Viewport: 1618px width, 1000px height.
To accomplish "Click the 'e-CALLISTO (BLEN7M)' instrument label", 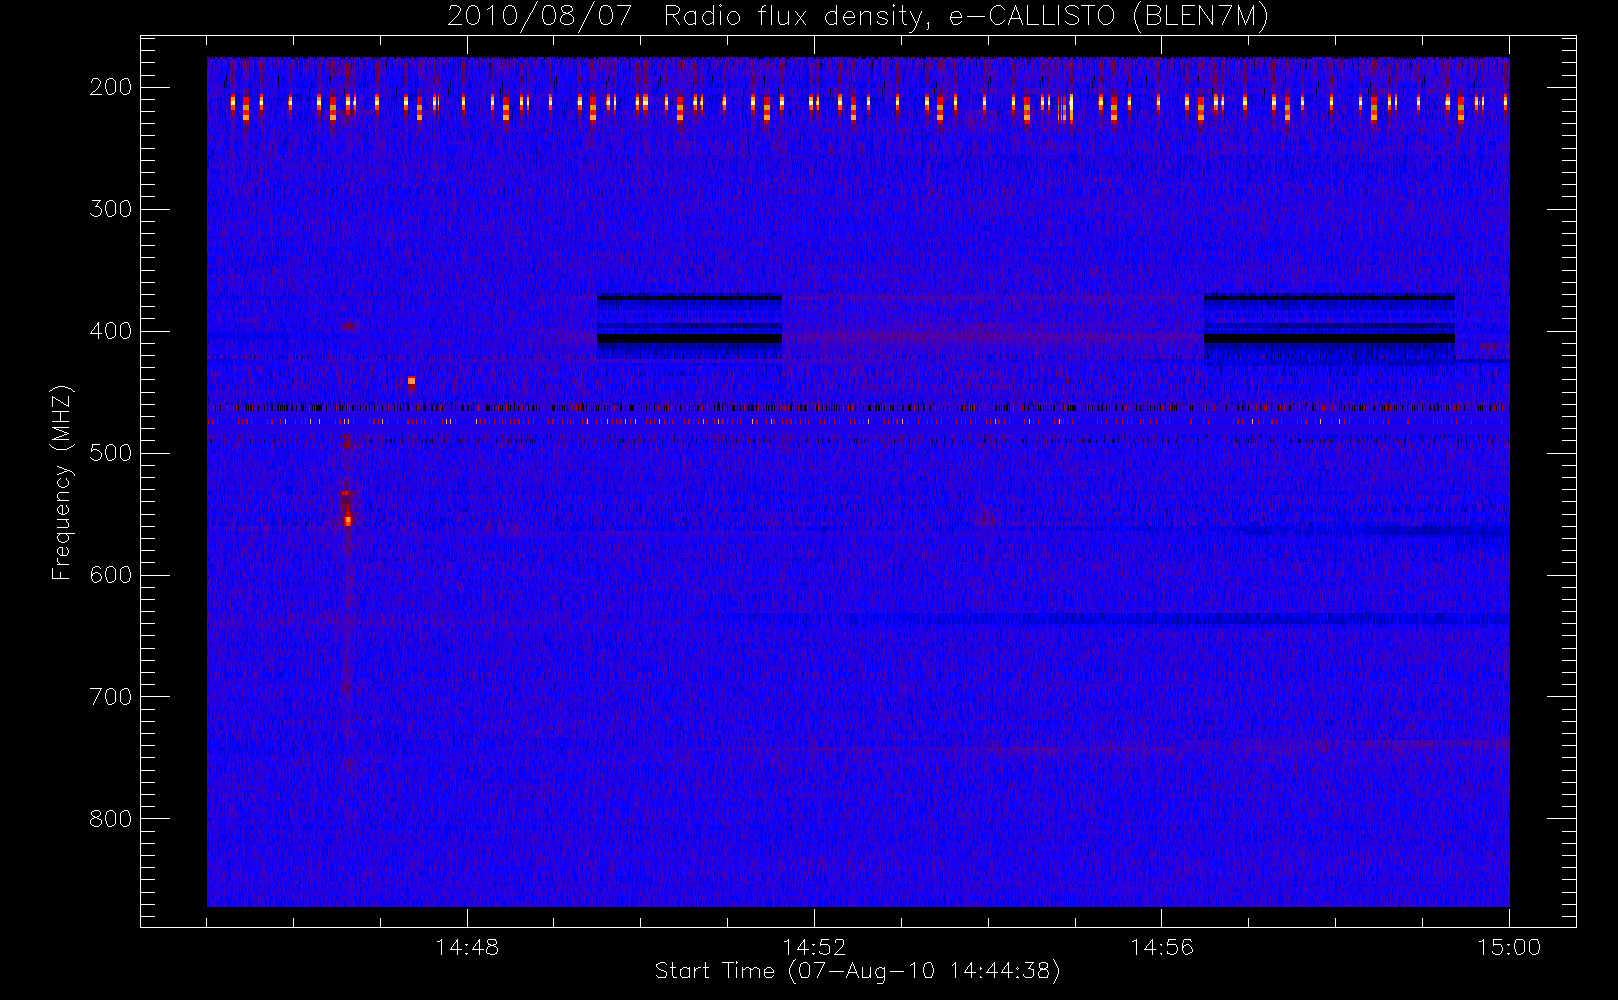I will pos(1109,16).
